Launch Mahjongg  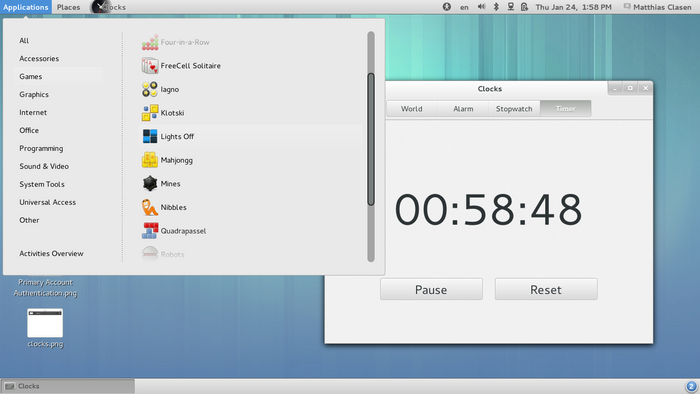pos(167,160)
